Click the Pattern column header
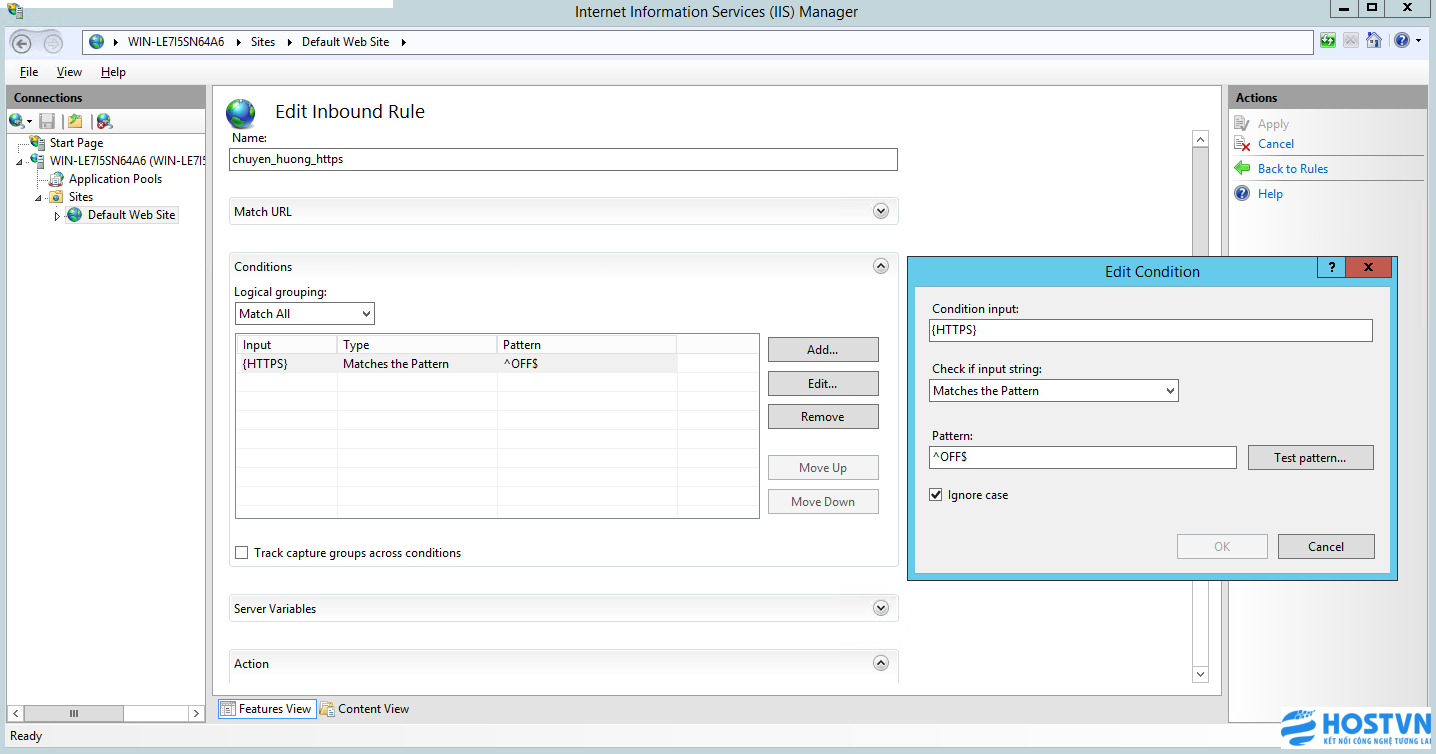Viewport: 1436px width, 754px height. [x=587, y=345]
